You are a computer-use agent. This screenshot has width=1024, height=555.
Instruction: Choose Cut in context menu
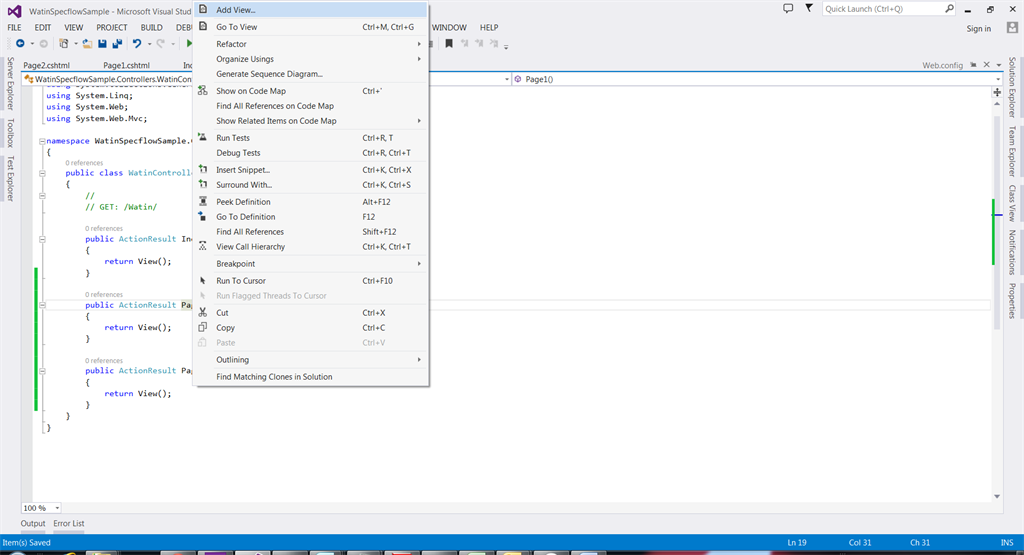(x=311, y=313)
